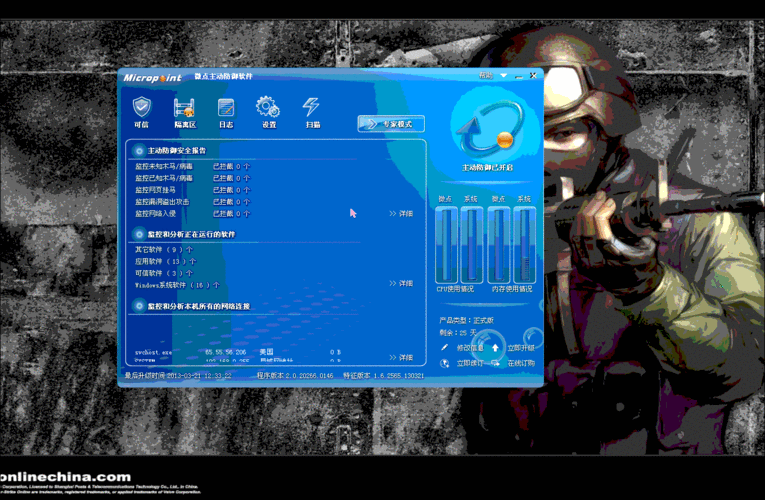The image size is (765, 500).
Task: Select the 监控网络入侵 row
Action: click(193, 214)
